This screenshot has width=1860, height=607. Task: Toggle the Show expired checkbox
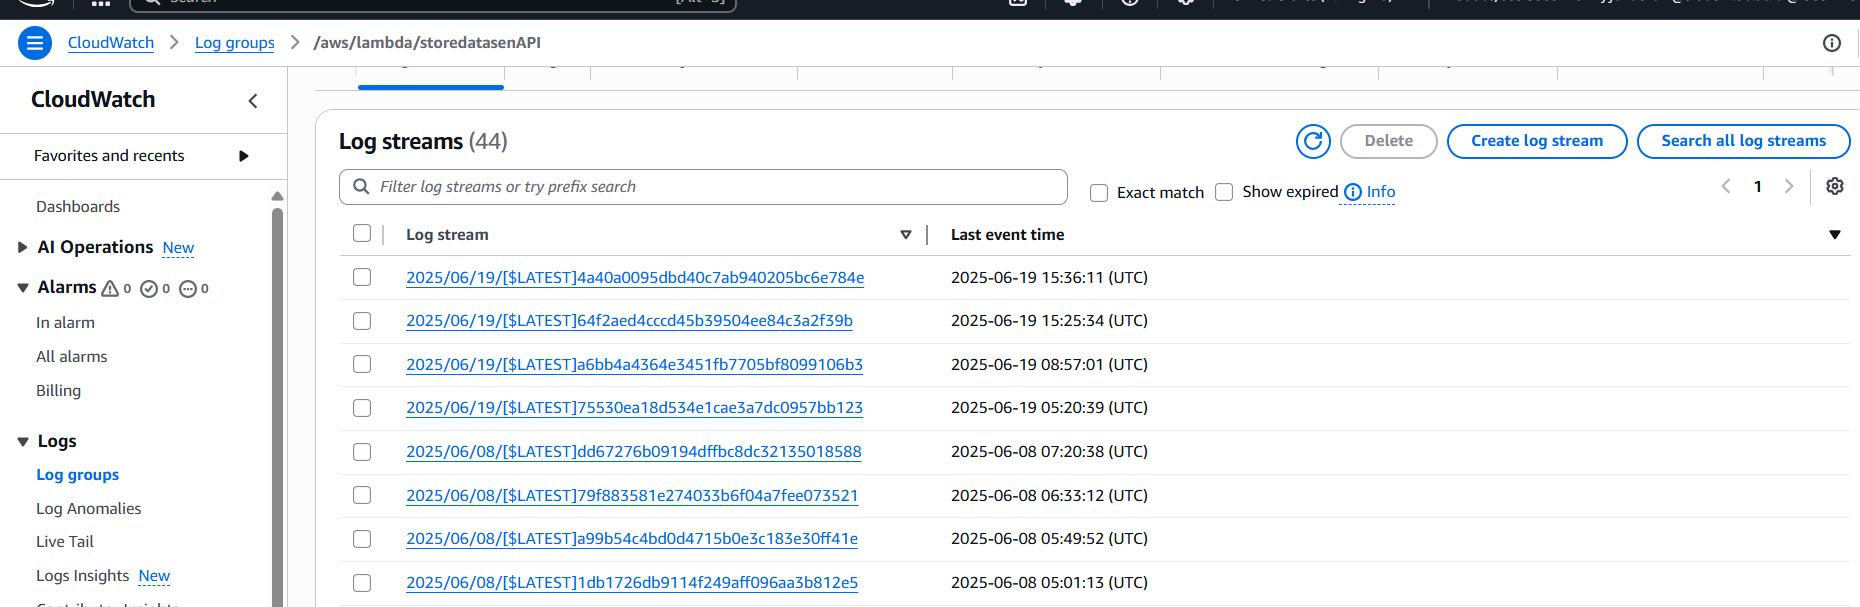(x=1224, y=192)
